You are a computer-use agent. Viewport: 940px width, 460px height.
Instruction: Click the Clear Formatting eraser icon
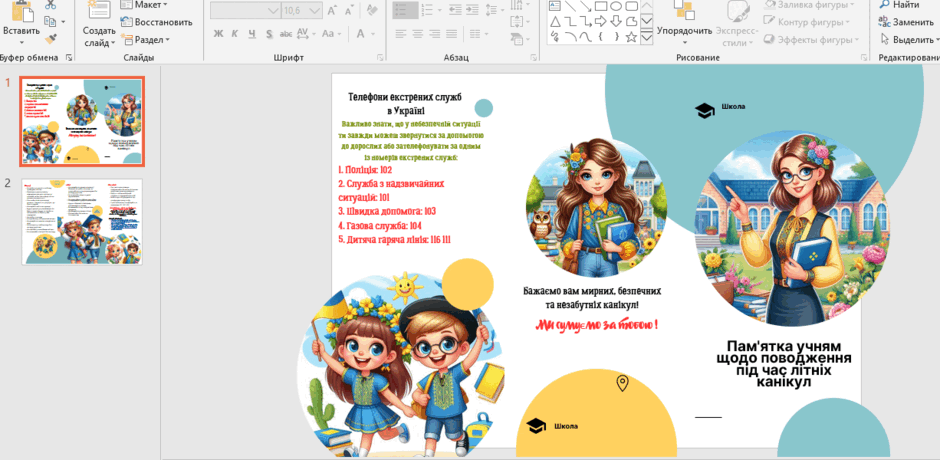click(x=372, y=10)
